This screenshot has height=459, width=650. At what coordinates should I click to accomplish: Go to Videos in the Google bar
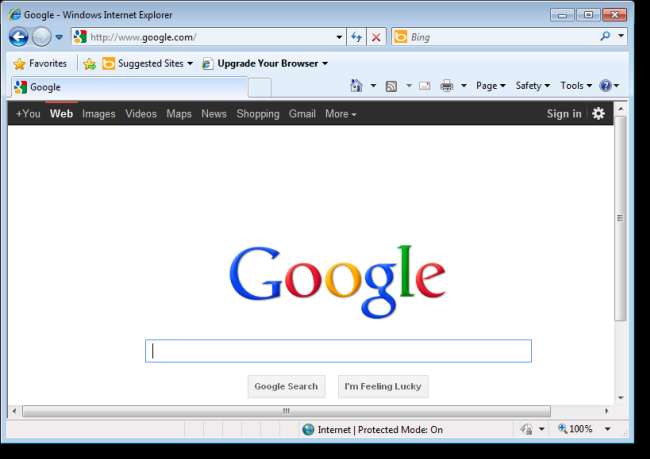click(141, 114)
